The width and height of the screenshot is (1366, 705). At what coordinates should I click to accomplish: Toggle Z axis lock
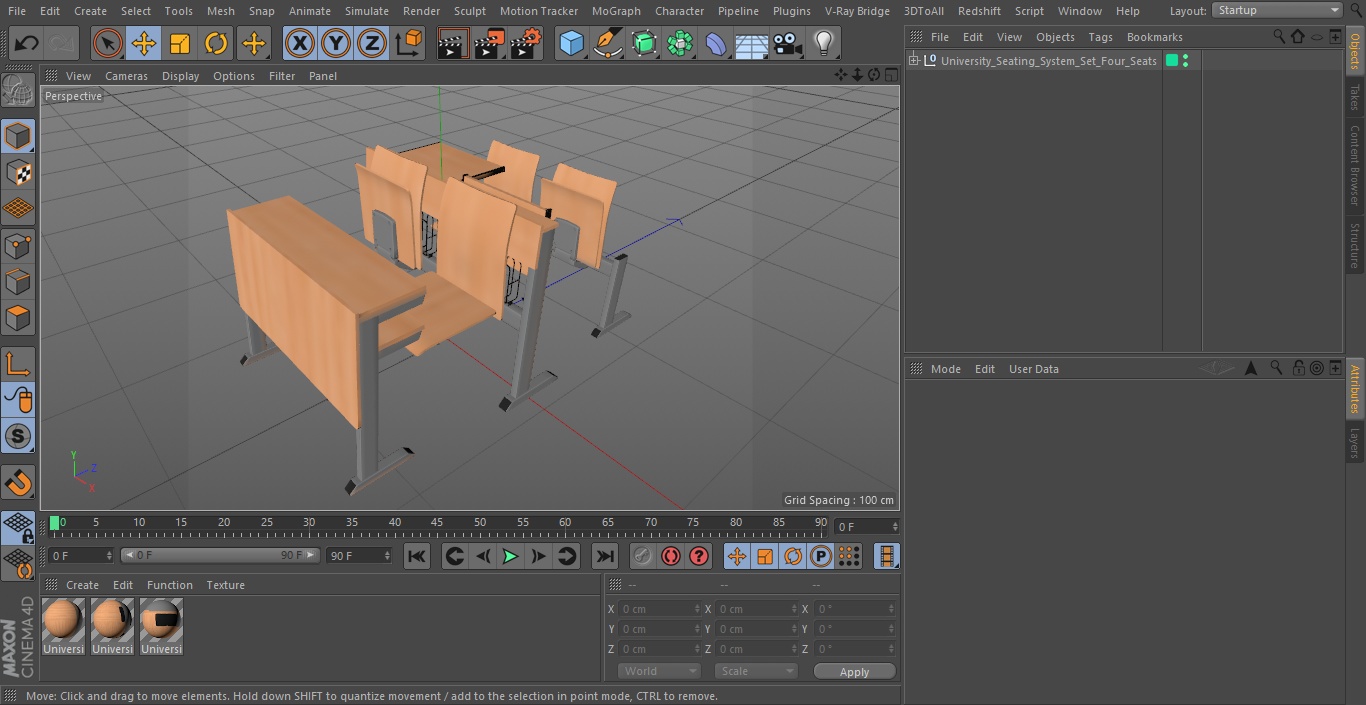pos(372,43)
